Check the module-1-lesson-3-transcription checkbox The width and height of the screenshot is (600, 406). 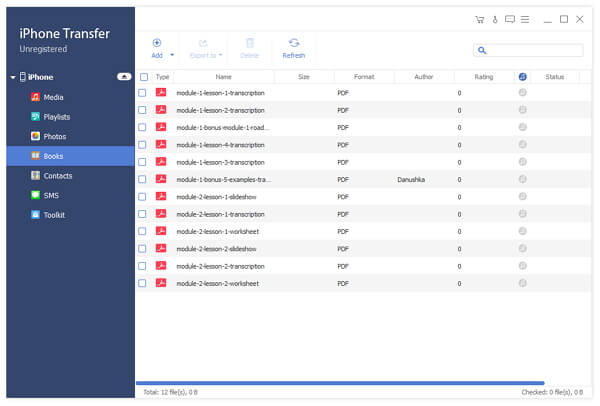tap(142, 162)
